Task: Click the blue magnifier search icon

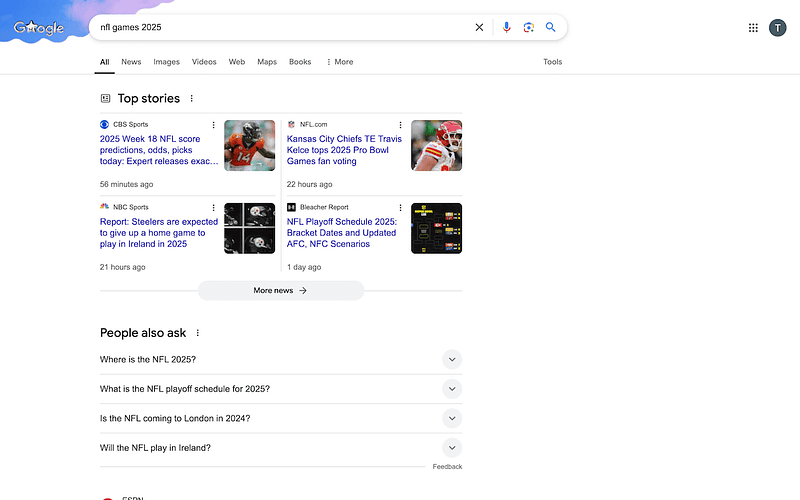Action: pyautogui.click(x=551, y=28)
